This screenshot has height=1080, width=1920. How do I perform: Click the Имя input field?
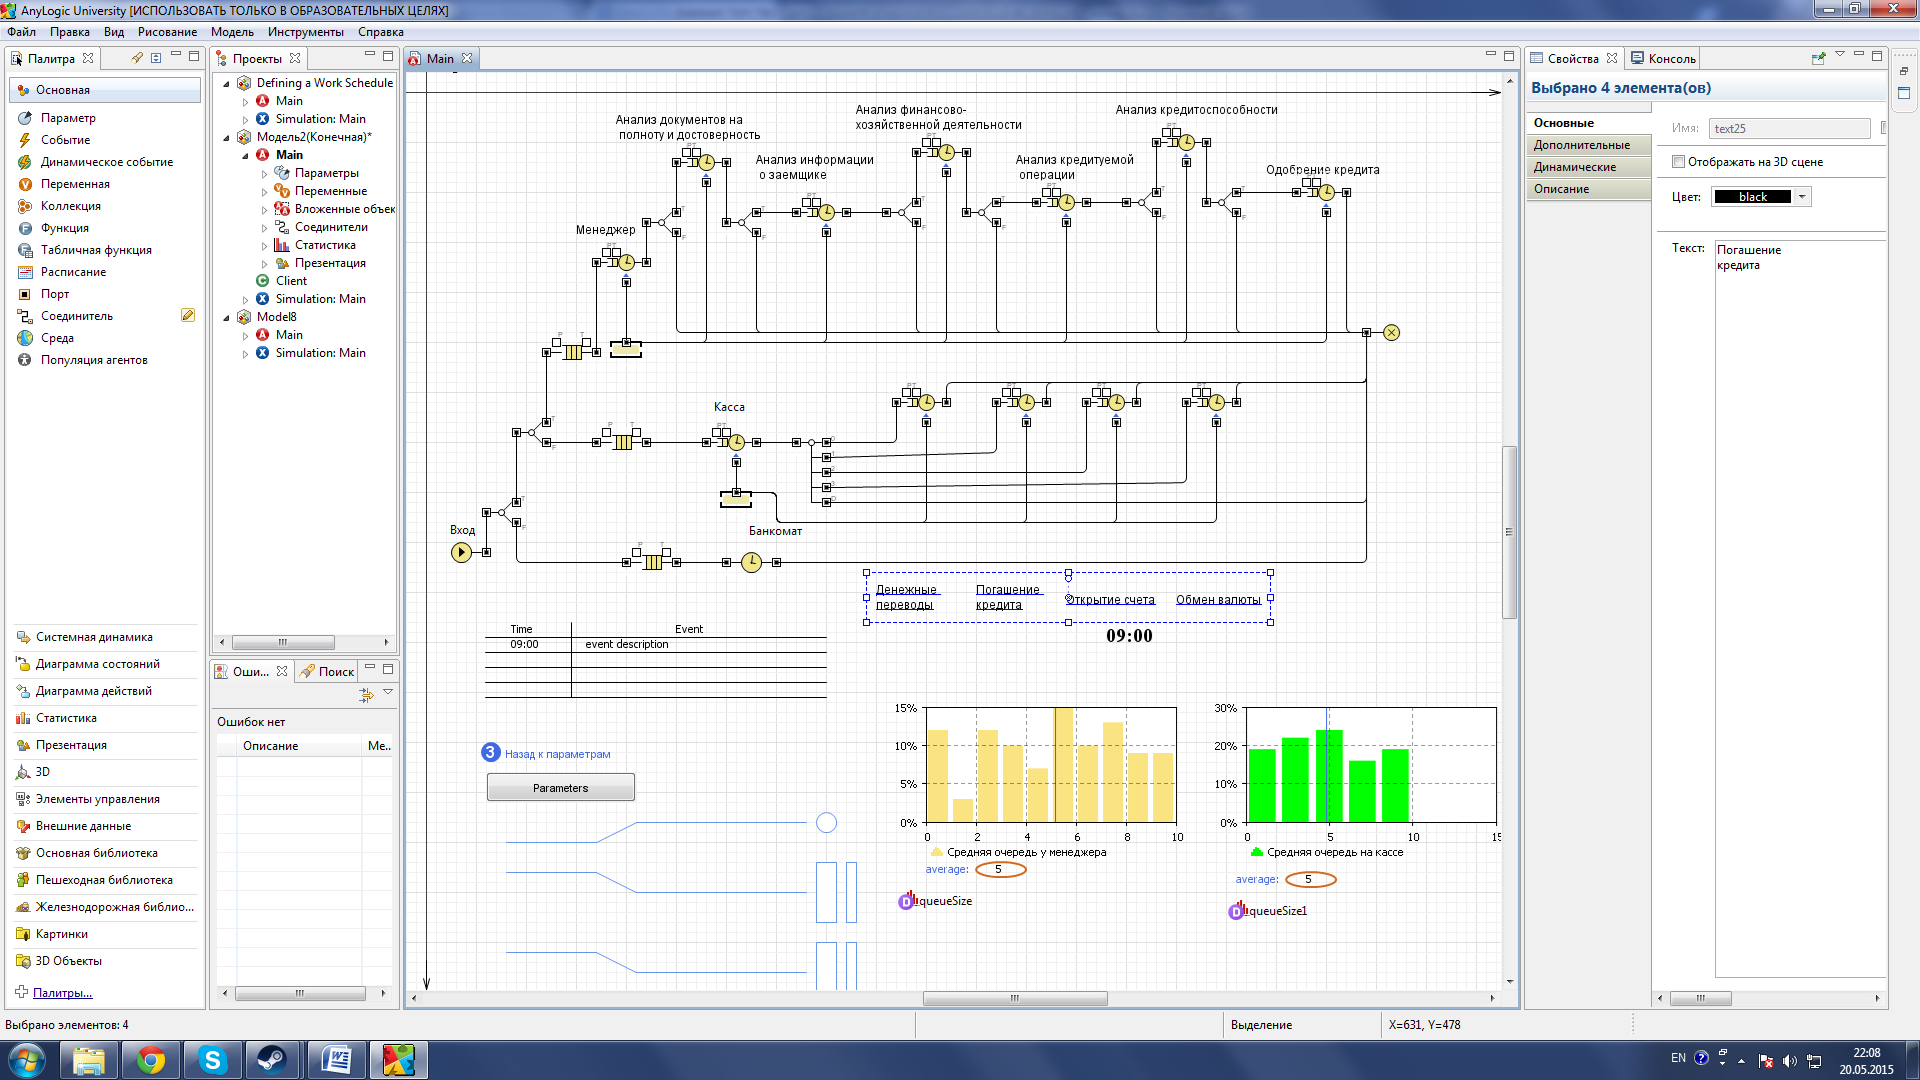pos(1788,129)
